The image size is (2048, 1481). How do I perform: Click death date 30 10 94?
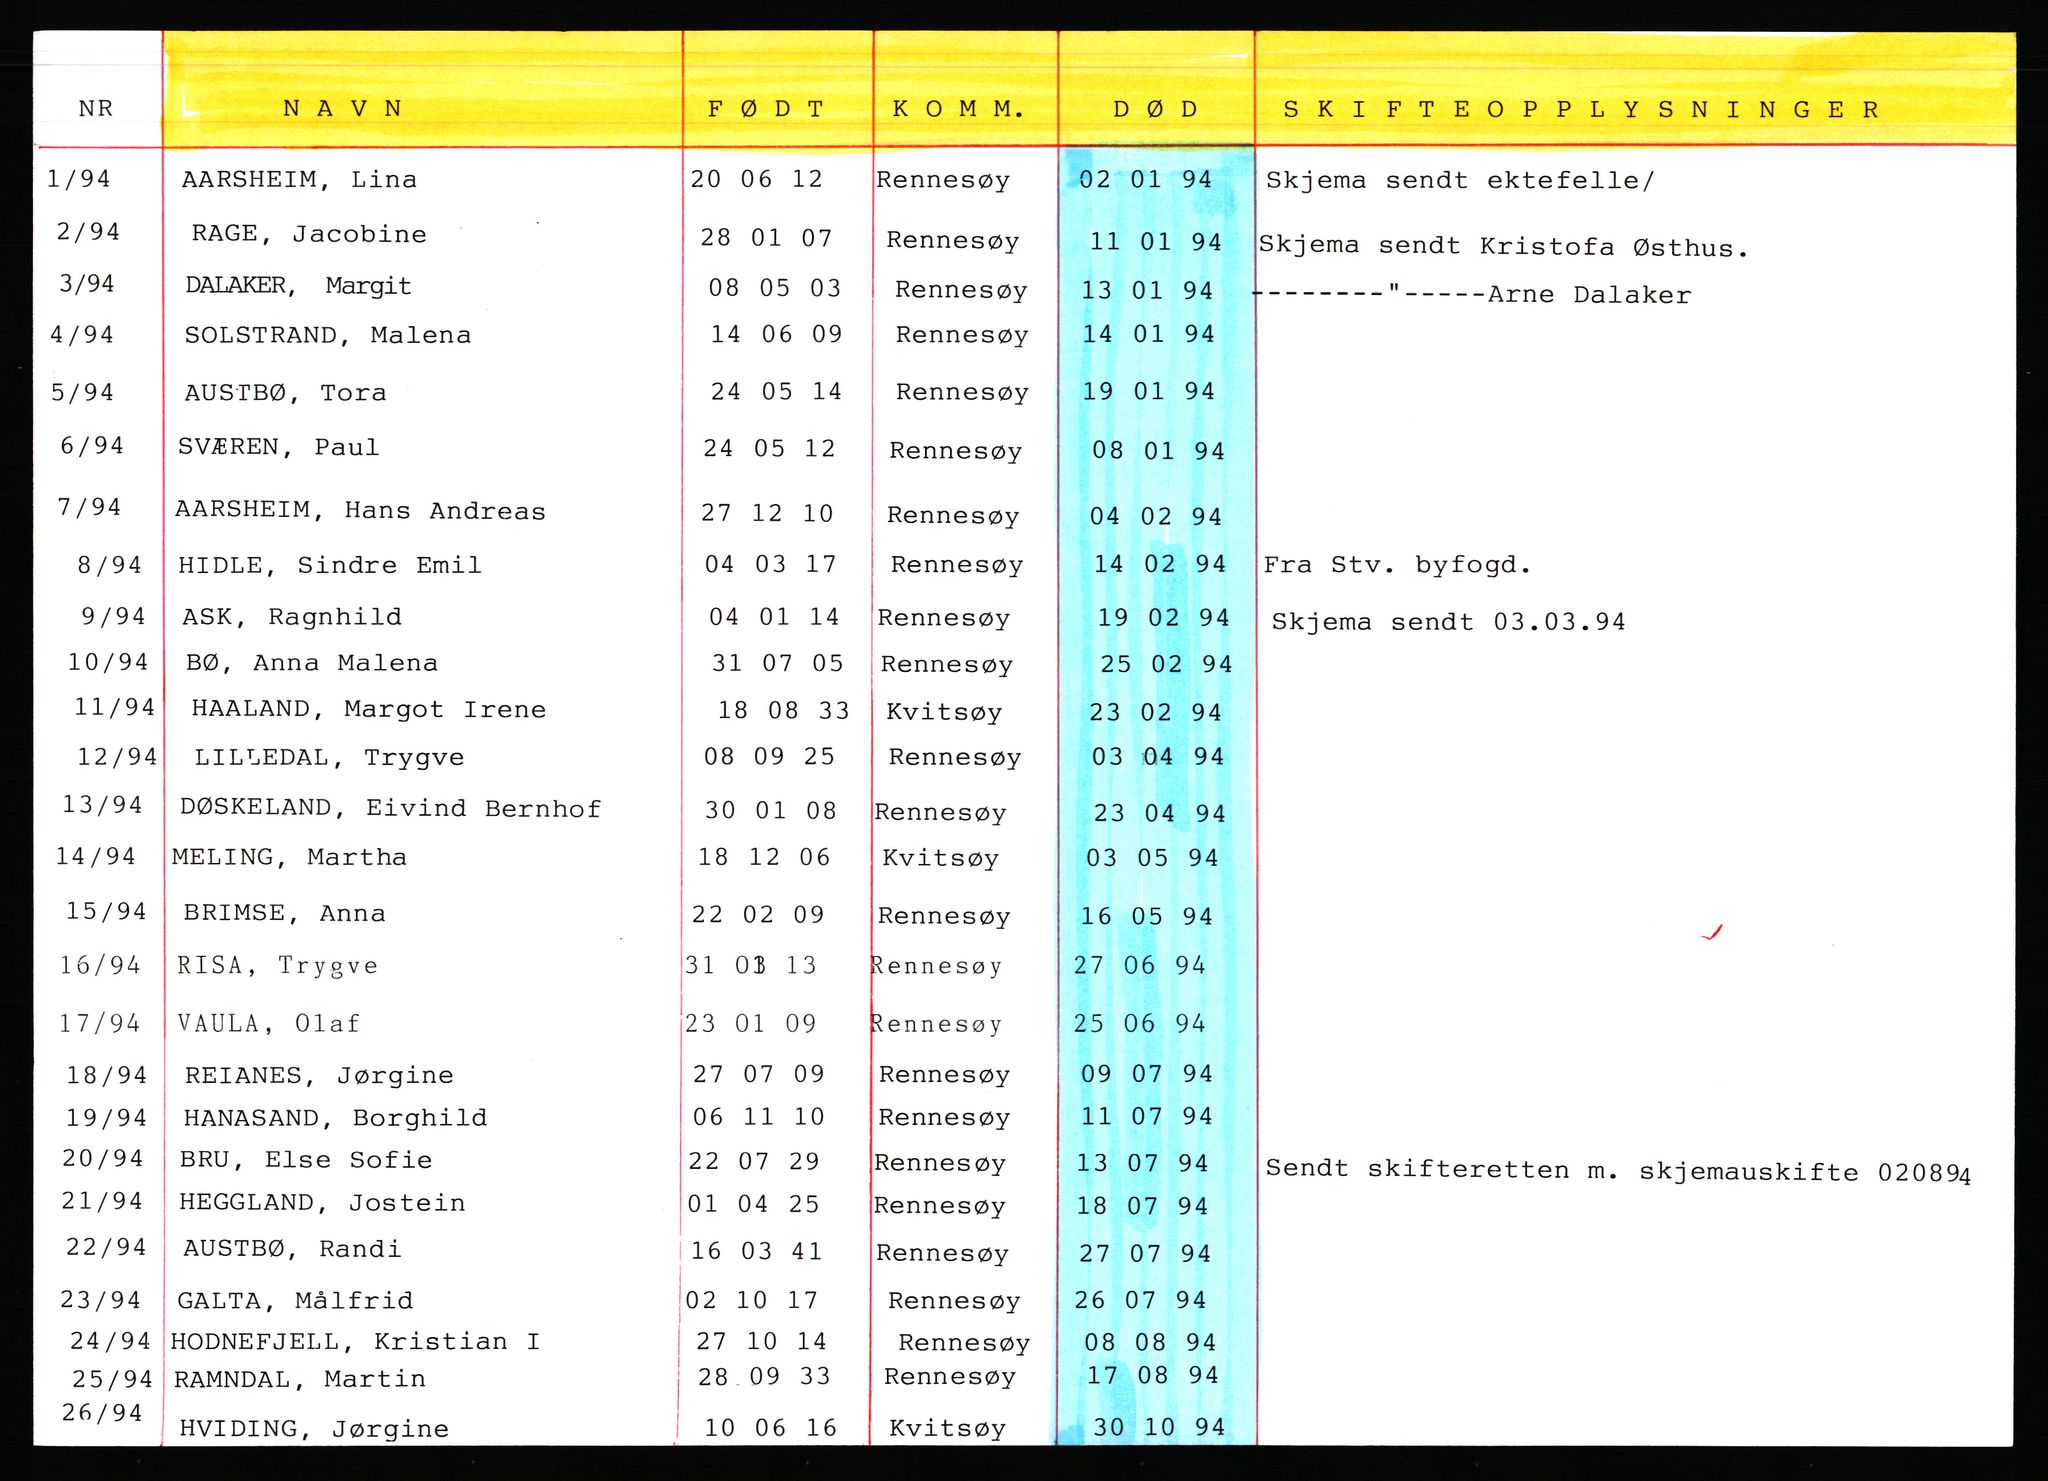pos(1159,1428)
